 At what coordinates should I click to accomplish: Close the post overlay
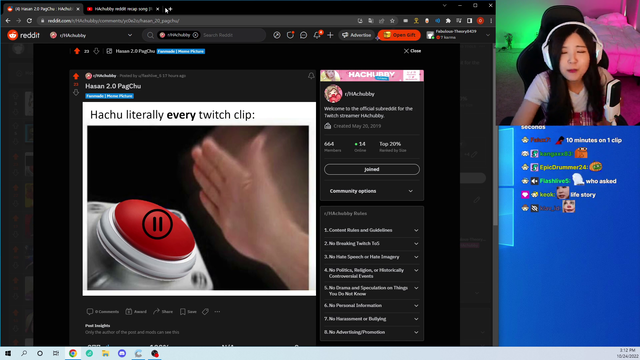pyautogui.click(x=412, y=51)
